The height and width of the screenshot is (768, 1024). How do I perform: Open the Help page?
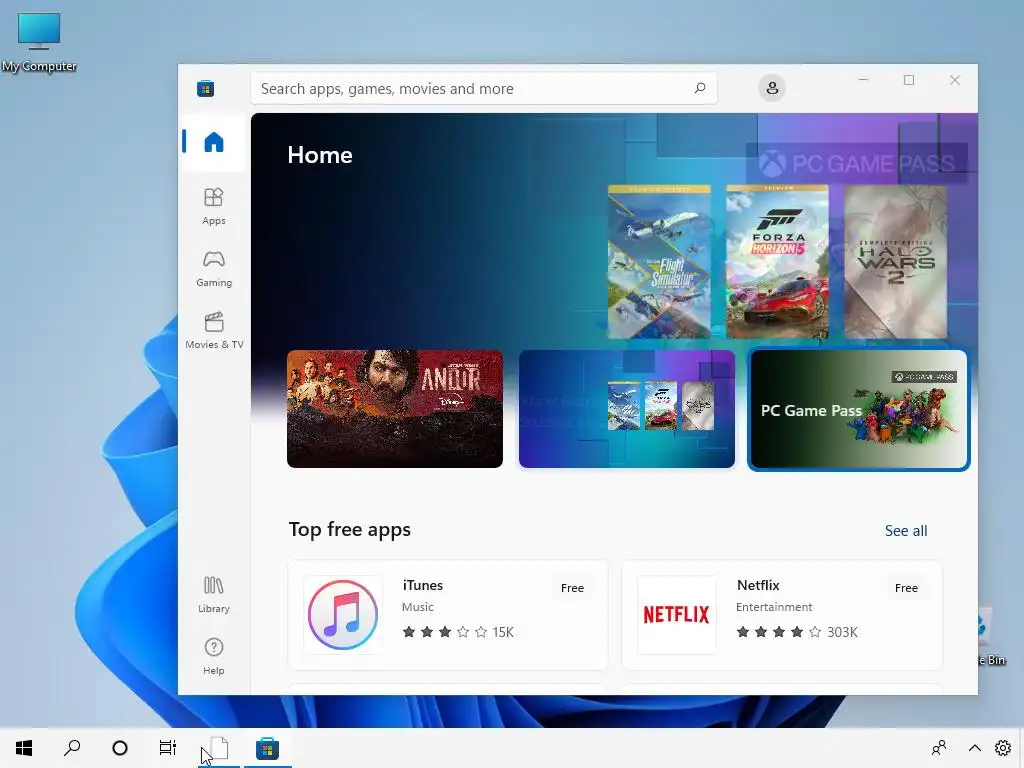pos(214,656)
